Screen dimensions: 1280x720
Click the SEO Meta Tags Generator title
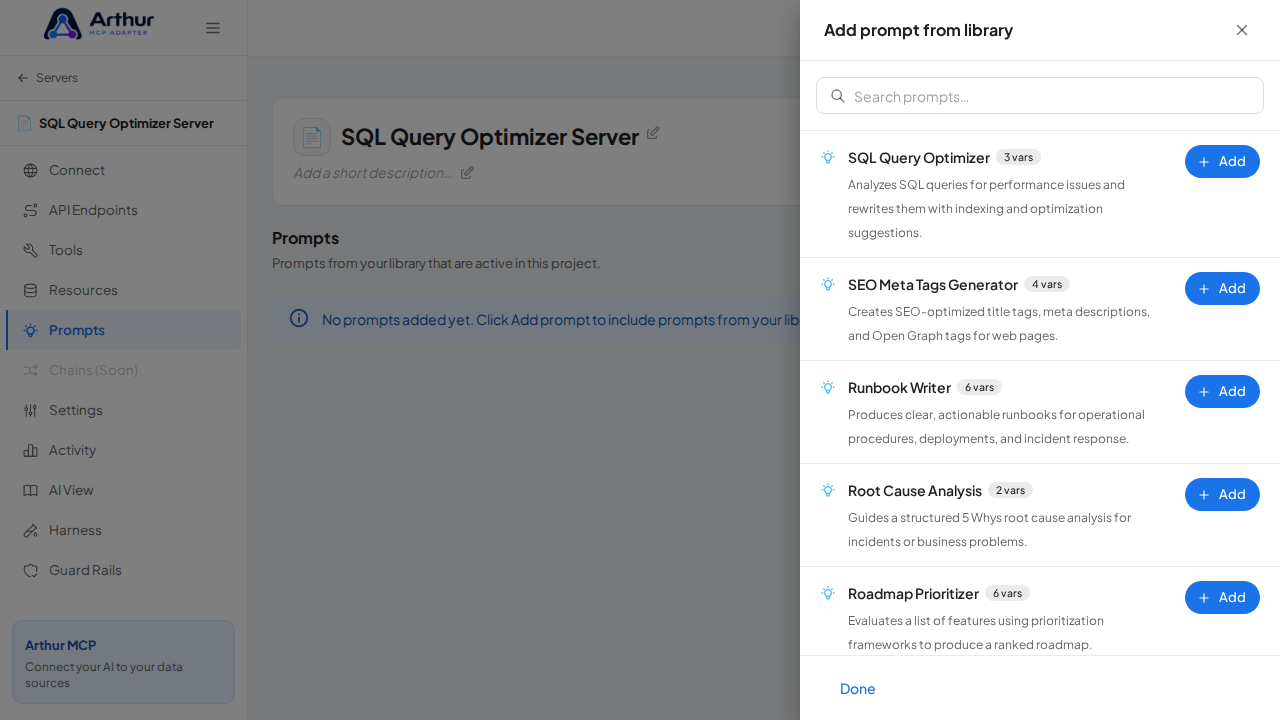coord(933,285)
